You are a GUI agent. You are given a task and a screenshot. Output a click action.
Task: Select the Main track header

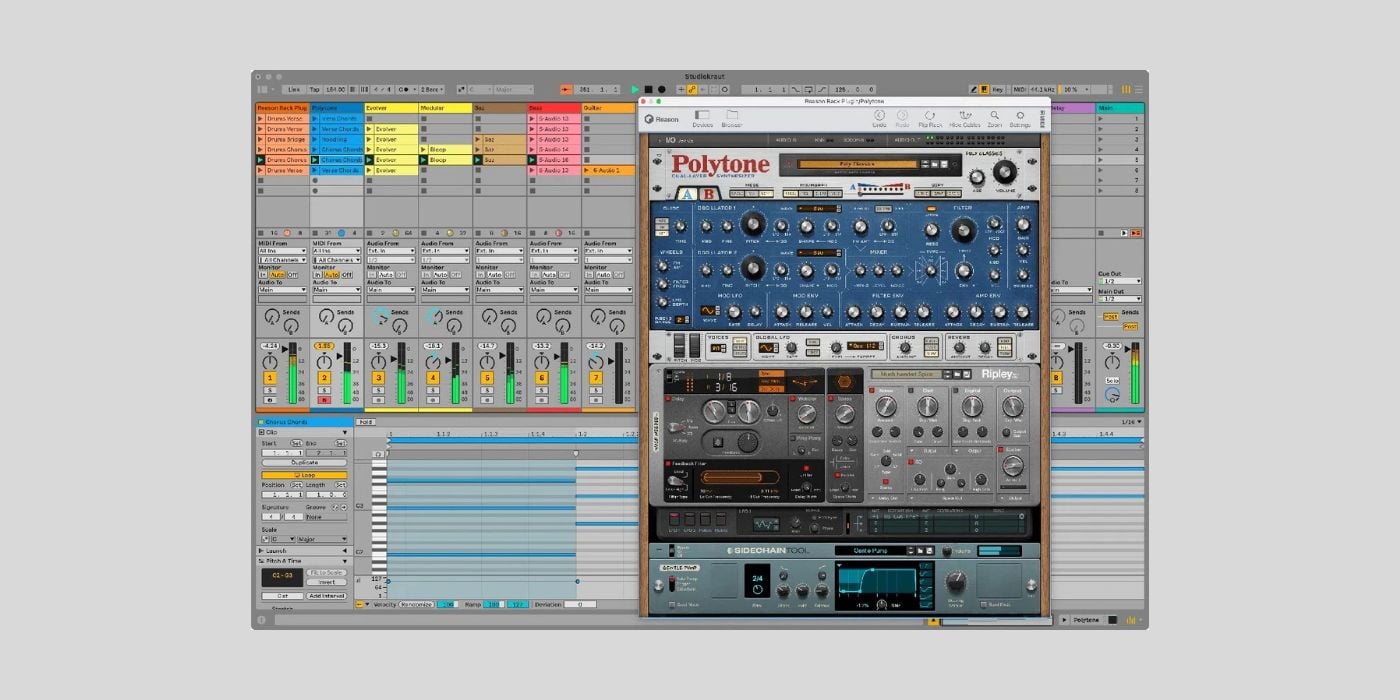(1120, 107)
